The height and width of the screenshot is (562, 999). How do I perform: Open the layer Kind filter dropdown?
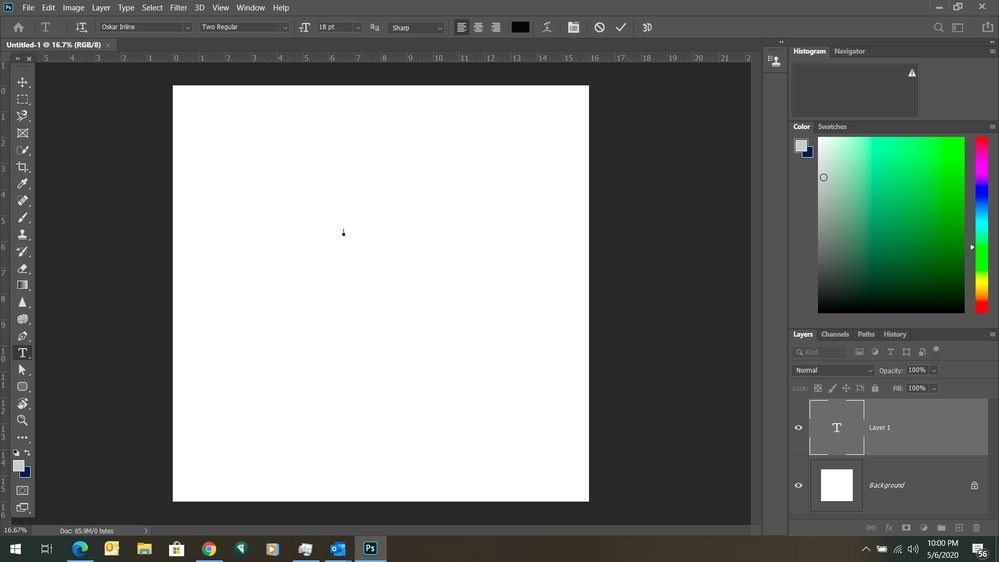pos(820,352)
